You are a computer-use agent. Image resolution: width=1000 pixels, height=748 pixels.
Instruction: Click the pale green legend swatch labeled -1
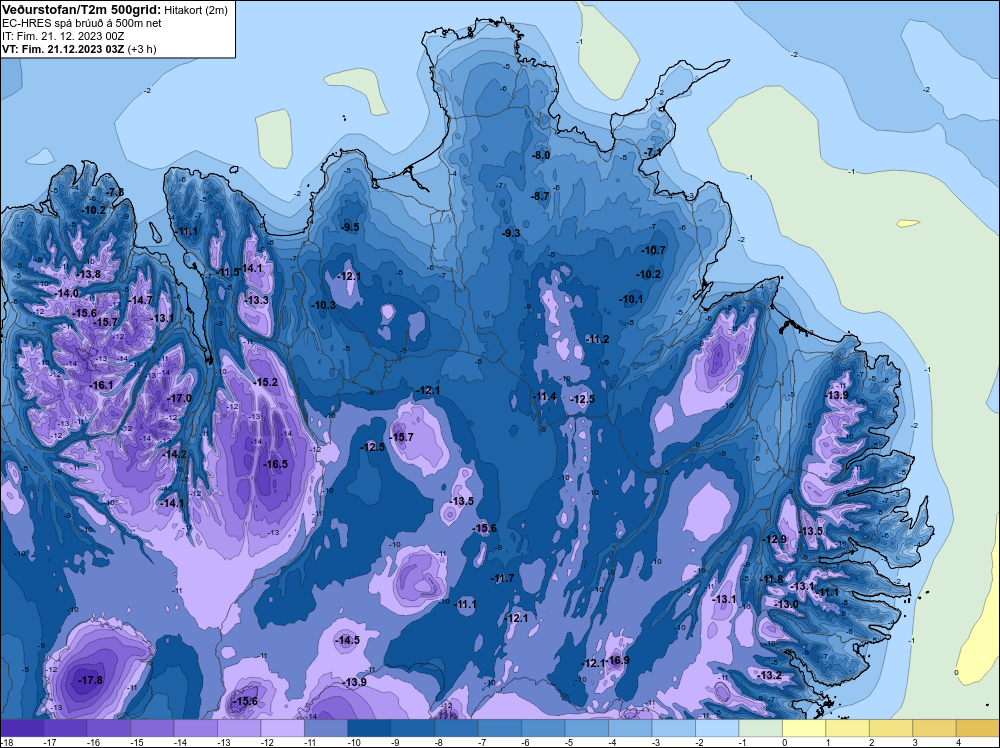tap(761, 728)
